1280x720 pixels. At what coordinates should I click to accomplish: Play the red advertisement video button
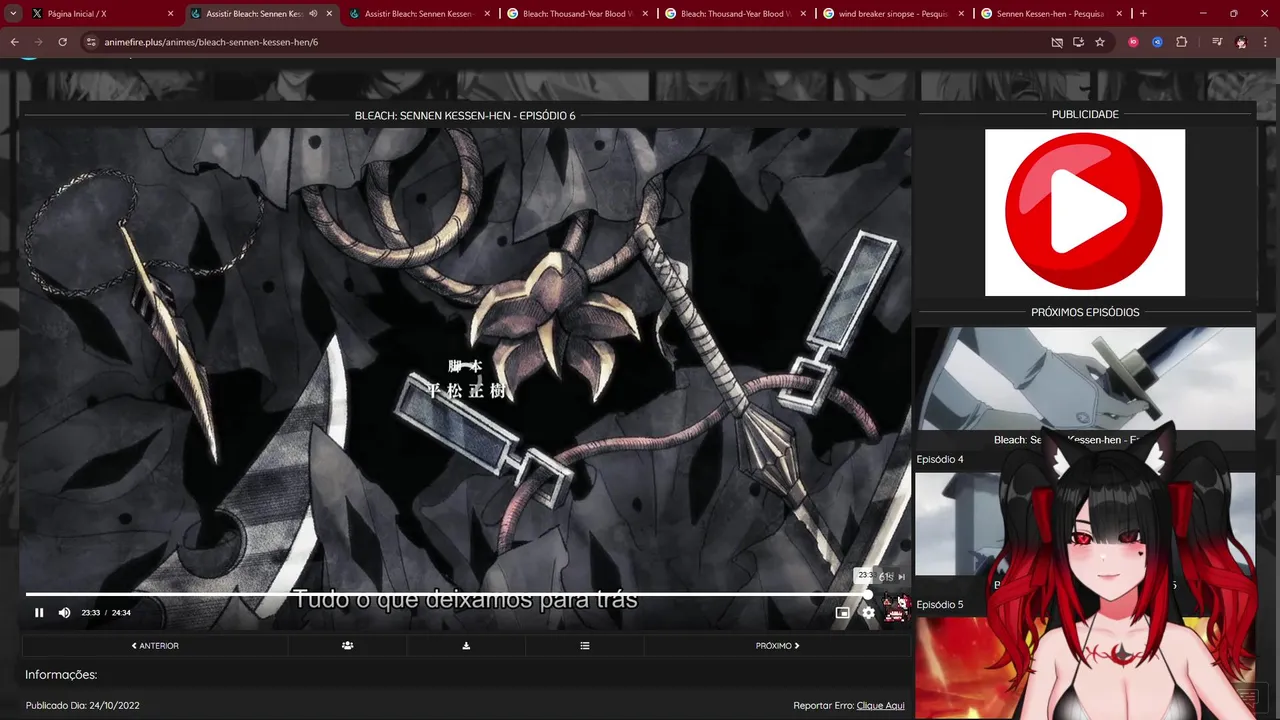(1084, 212)
